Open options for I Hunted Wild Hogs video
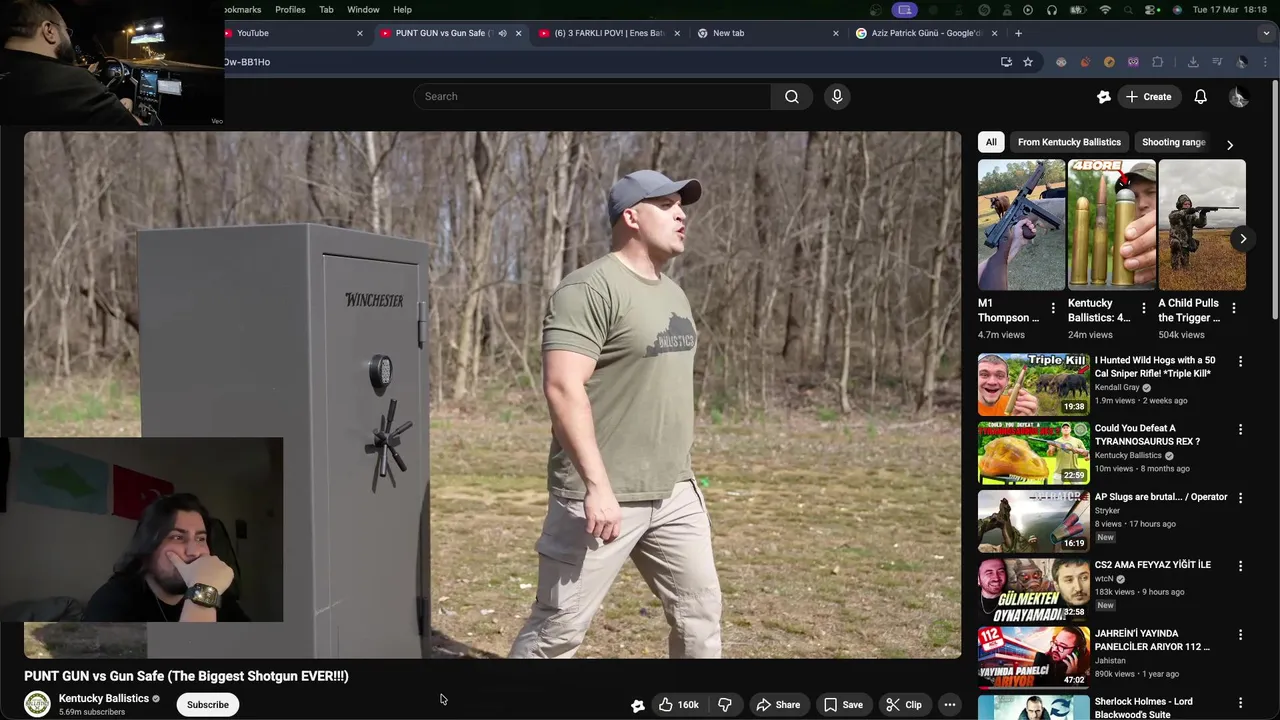The image size is (1280, 720). 1240,361
